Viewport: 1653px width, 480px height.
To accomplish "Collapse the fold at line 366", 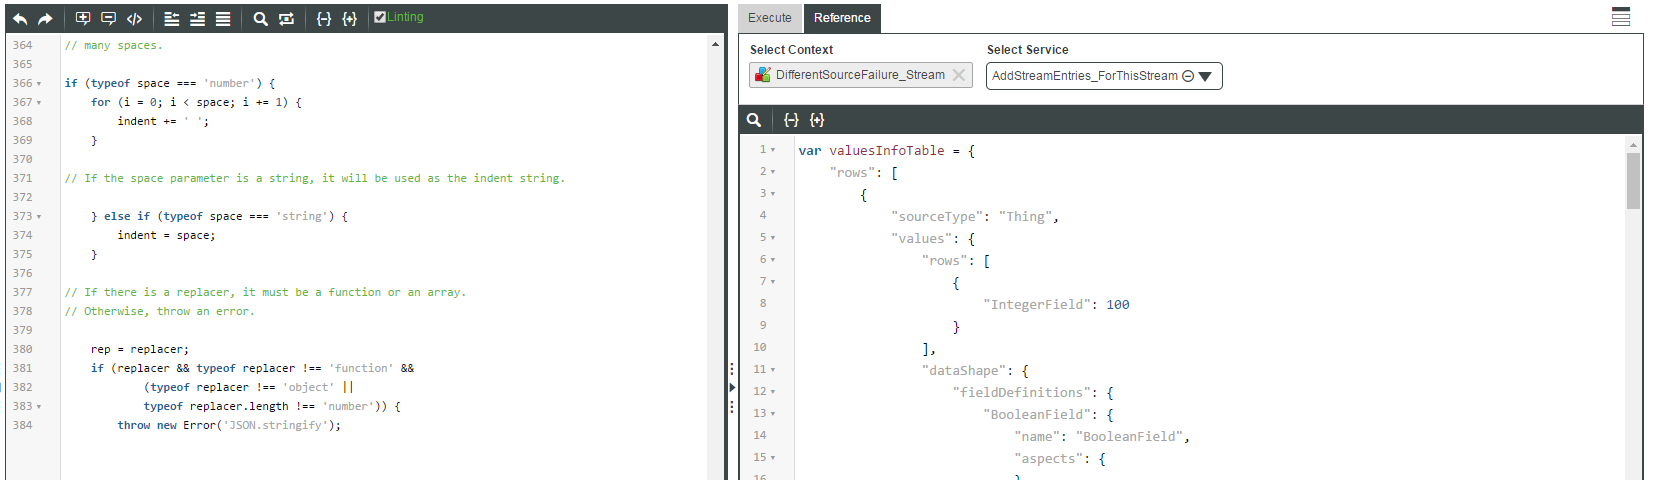I will [39, 84].
